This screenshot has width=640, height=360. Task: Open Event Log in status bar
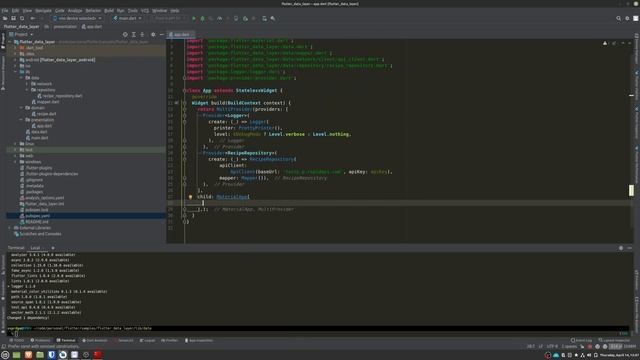point(581,340)
